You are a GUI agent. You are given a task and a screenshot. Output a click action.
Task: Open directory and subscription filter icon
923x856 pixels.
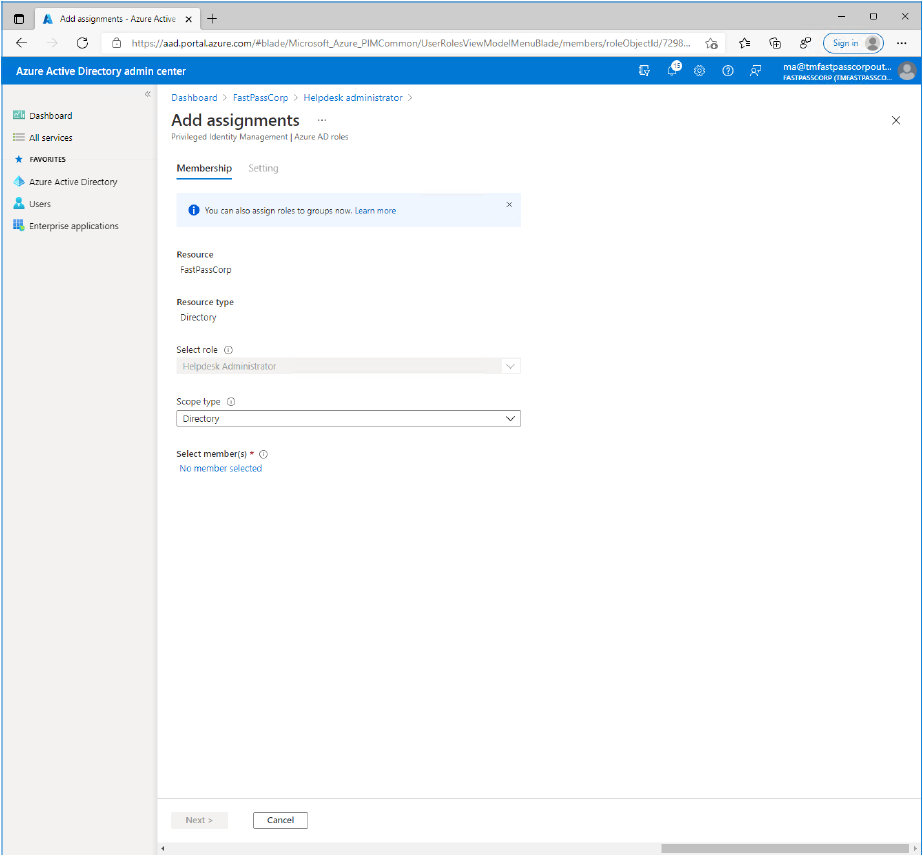644,71
